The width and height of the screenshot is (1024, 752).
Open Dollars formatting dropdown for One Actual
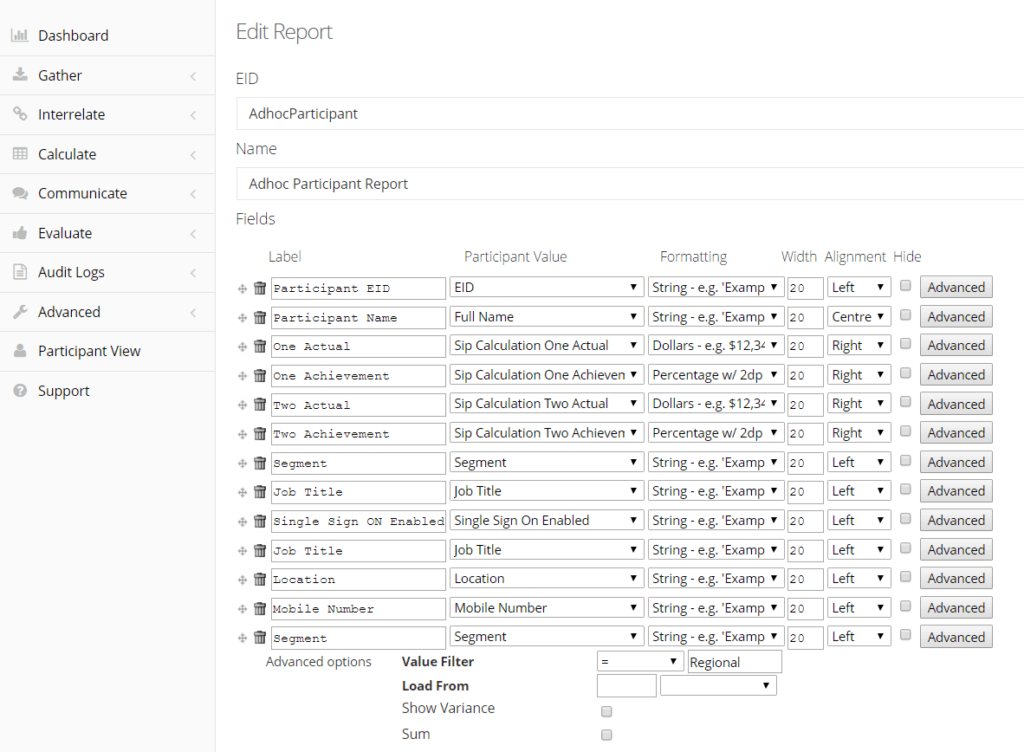[716, 345]
